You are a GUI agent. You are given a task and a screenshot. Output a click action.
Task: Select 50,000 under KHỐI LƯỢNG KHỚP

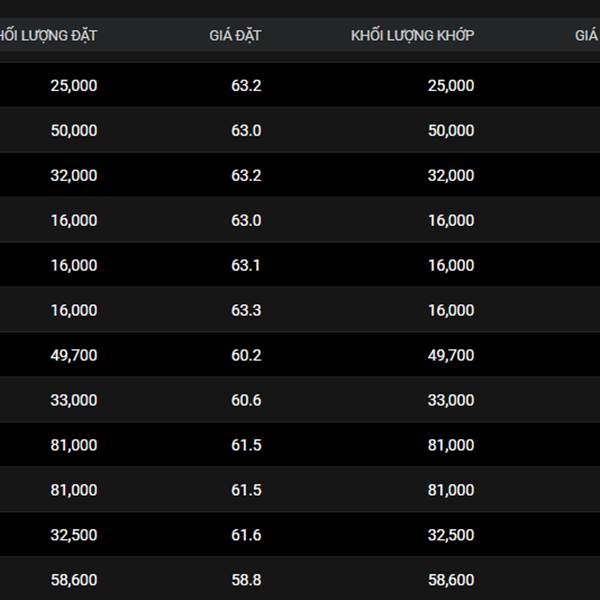pyautogui.click(x=451, y=130)
